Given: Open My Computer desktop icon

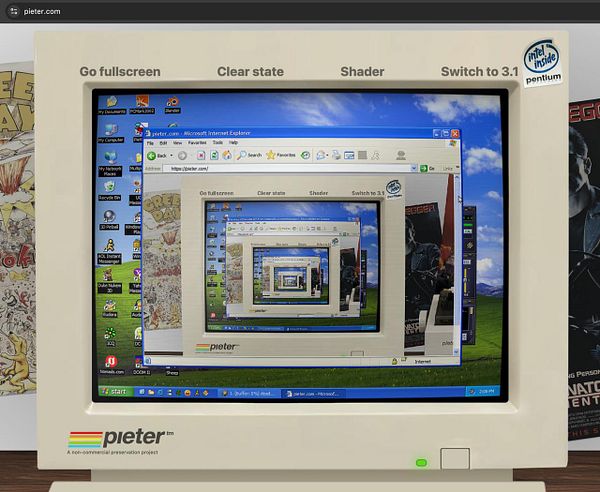Looking at the screenshot, I should point(111,133).
